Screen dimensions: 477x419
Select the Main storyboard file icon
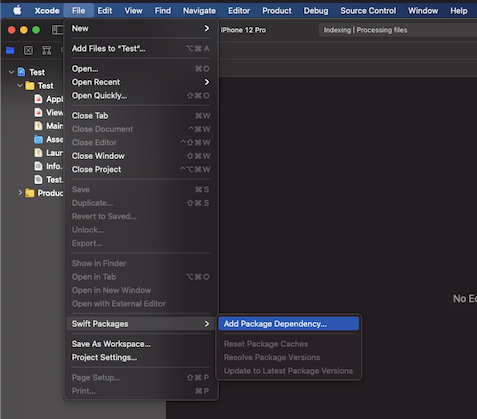click(x=38, y=126)
